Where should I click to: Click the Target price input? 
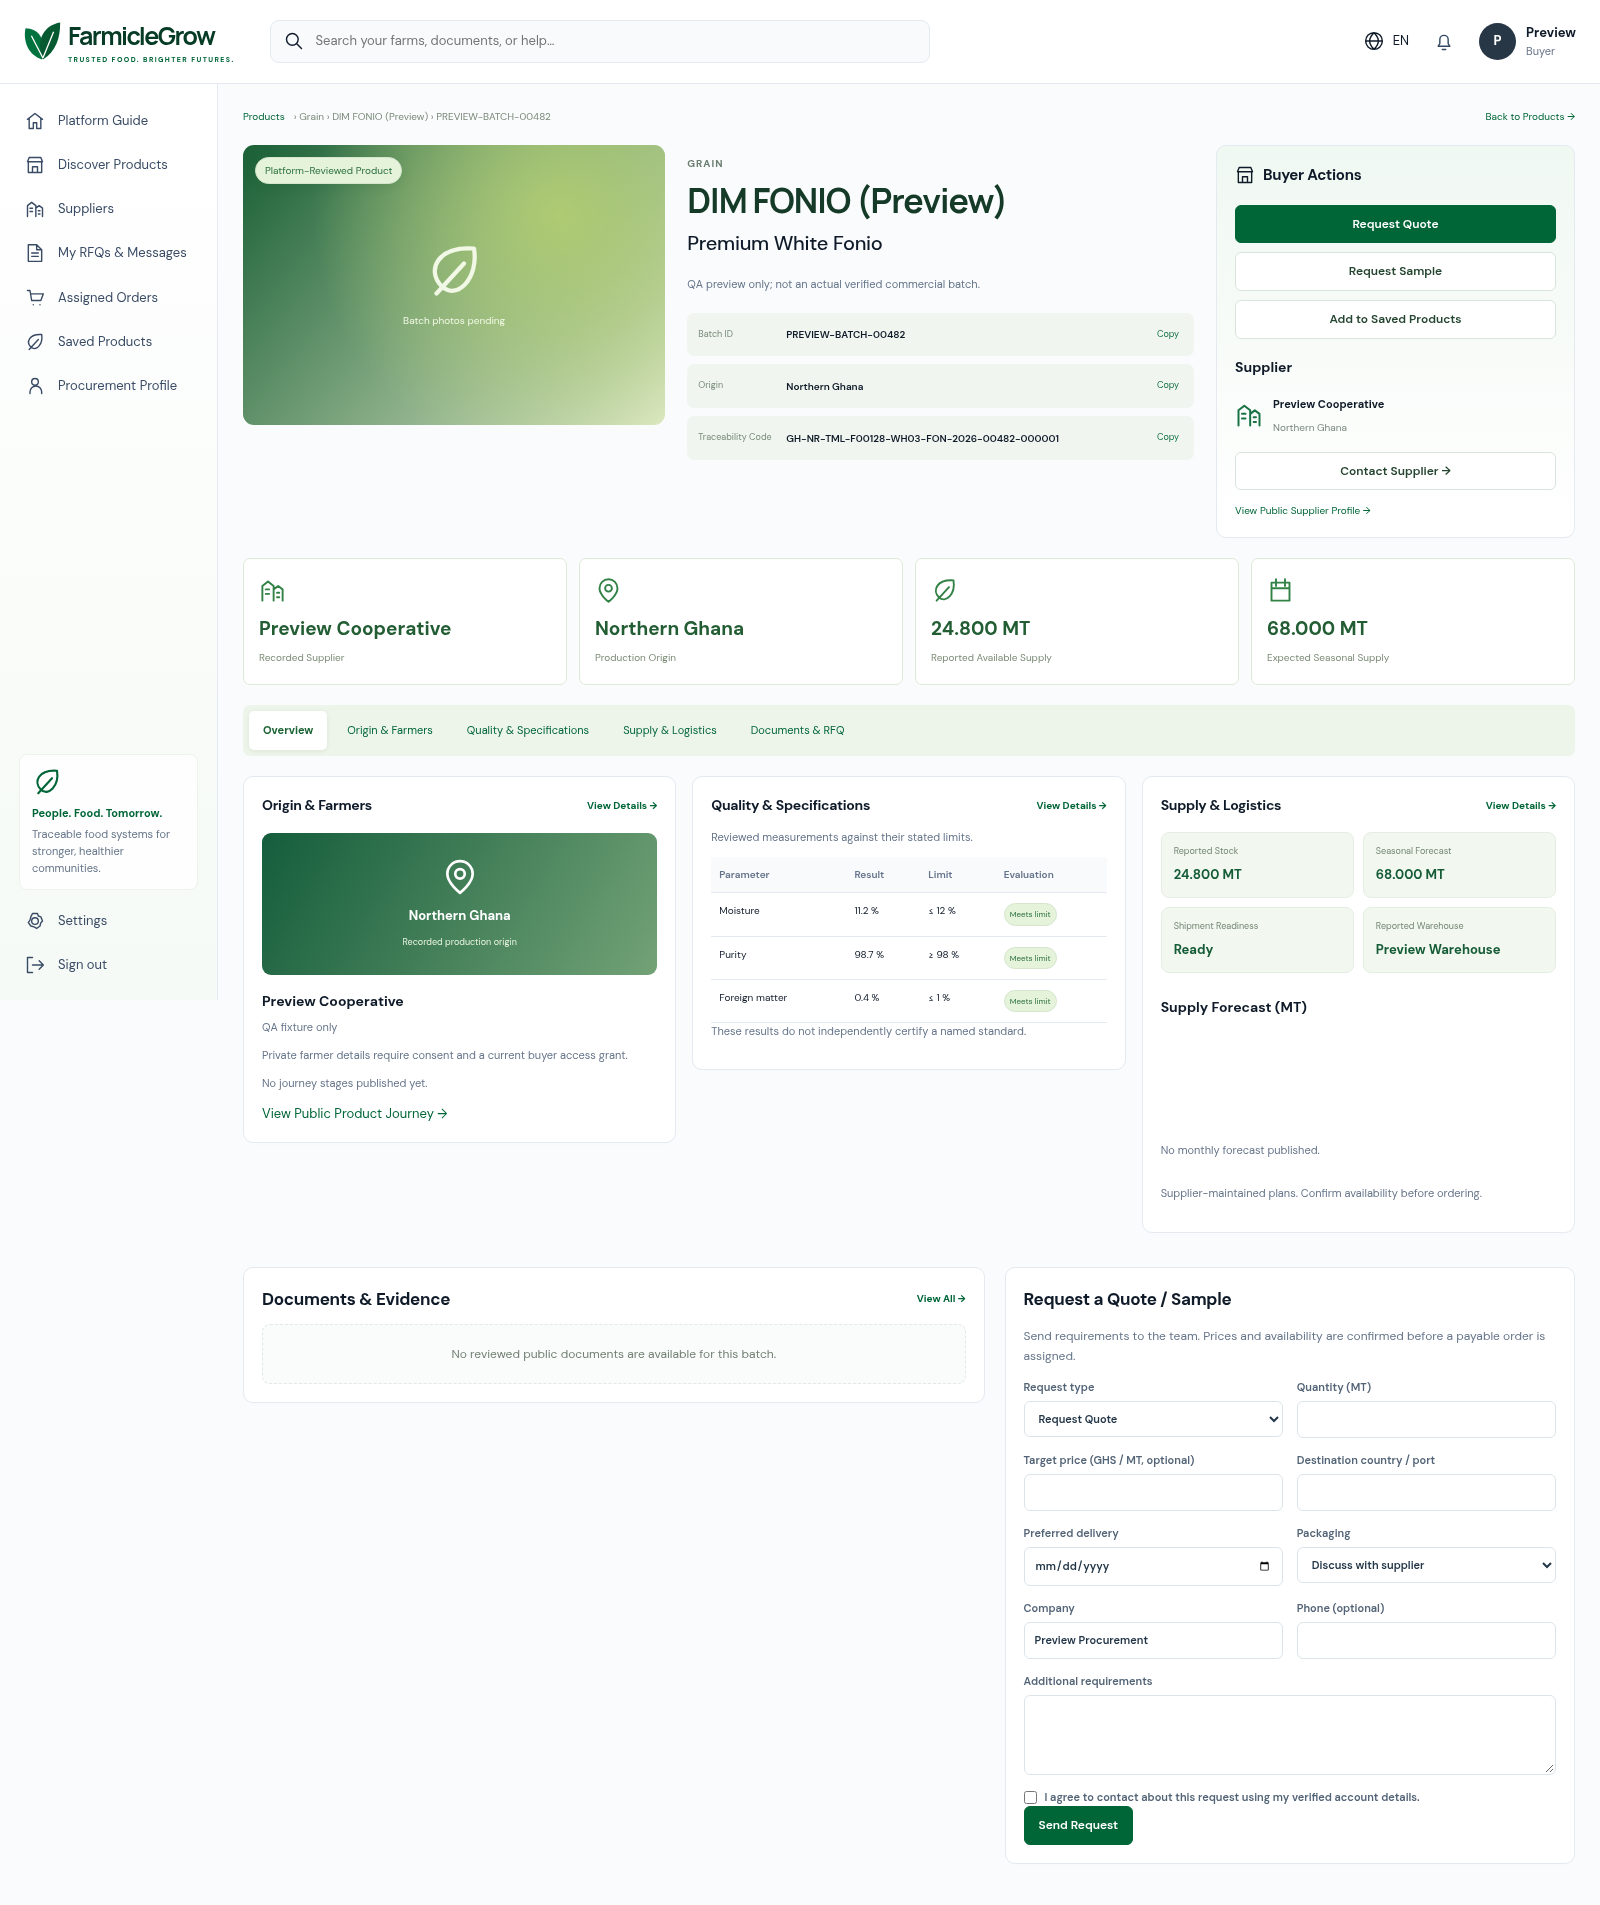point(1153,1493)
